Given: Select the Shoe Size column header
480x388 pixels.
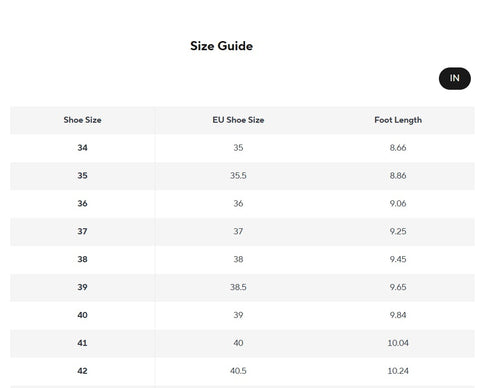Looking at the screenshot, I should (x=82, y=120).
